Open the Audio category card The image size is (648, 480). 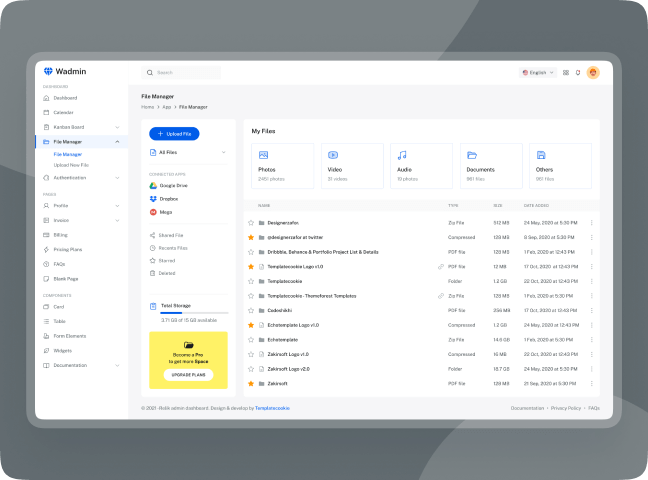click(422, 166)
